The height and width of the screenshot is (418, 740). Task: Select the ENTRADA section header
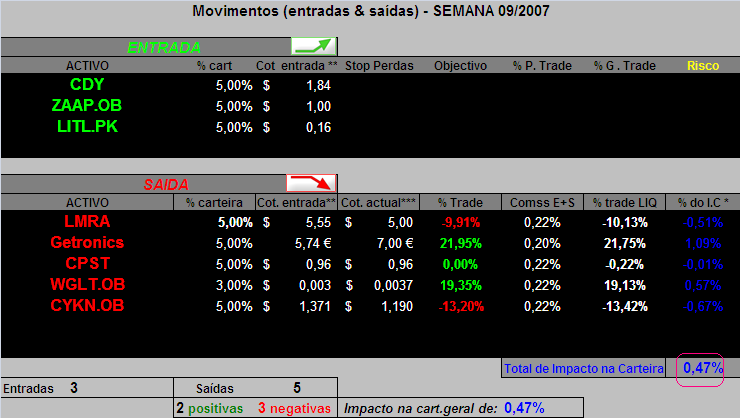164,48
